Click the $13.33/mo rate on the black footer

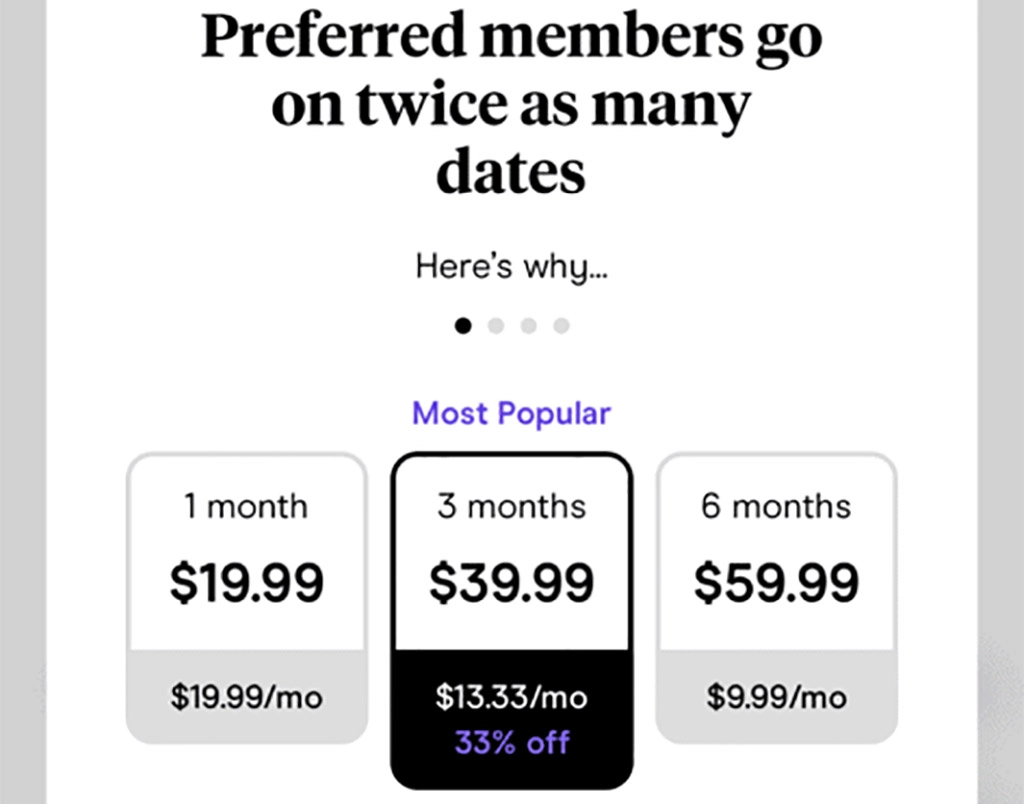click(x=511, y=697)
